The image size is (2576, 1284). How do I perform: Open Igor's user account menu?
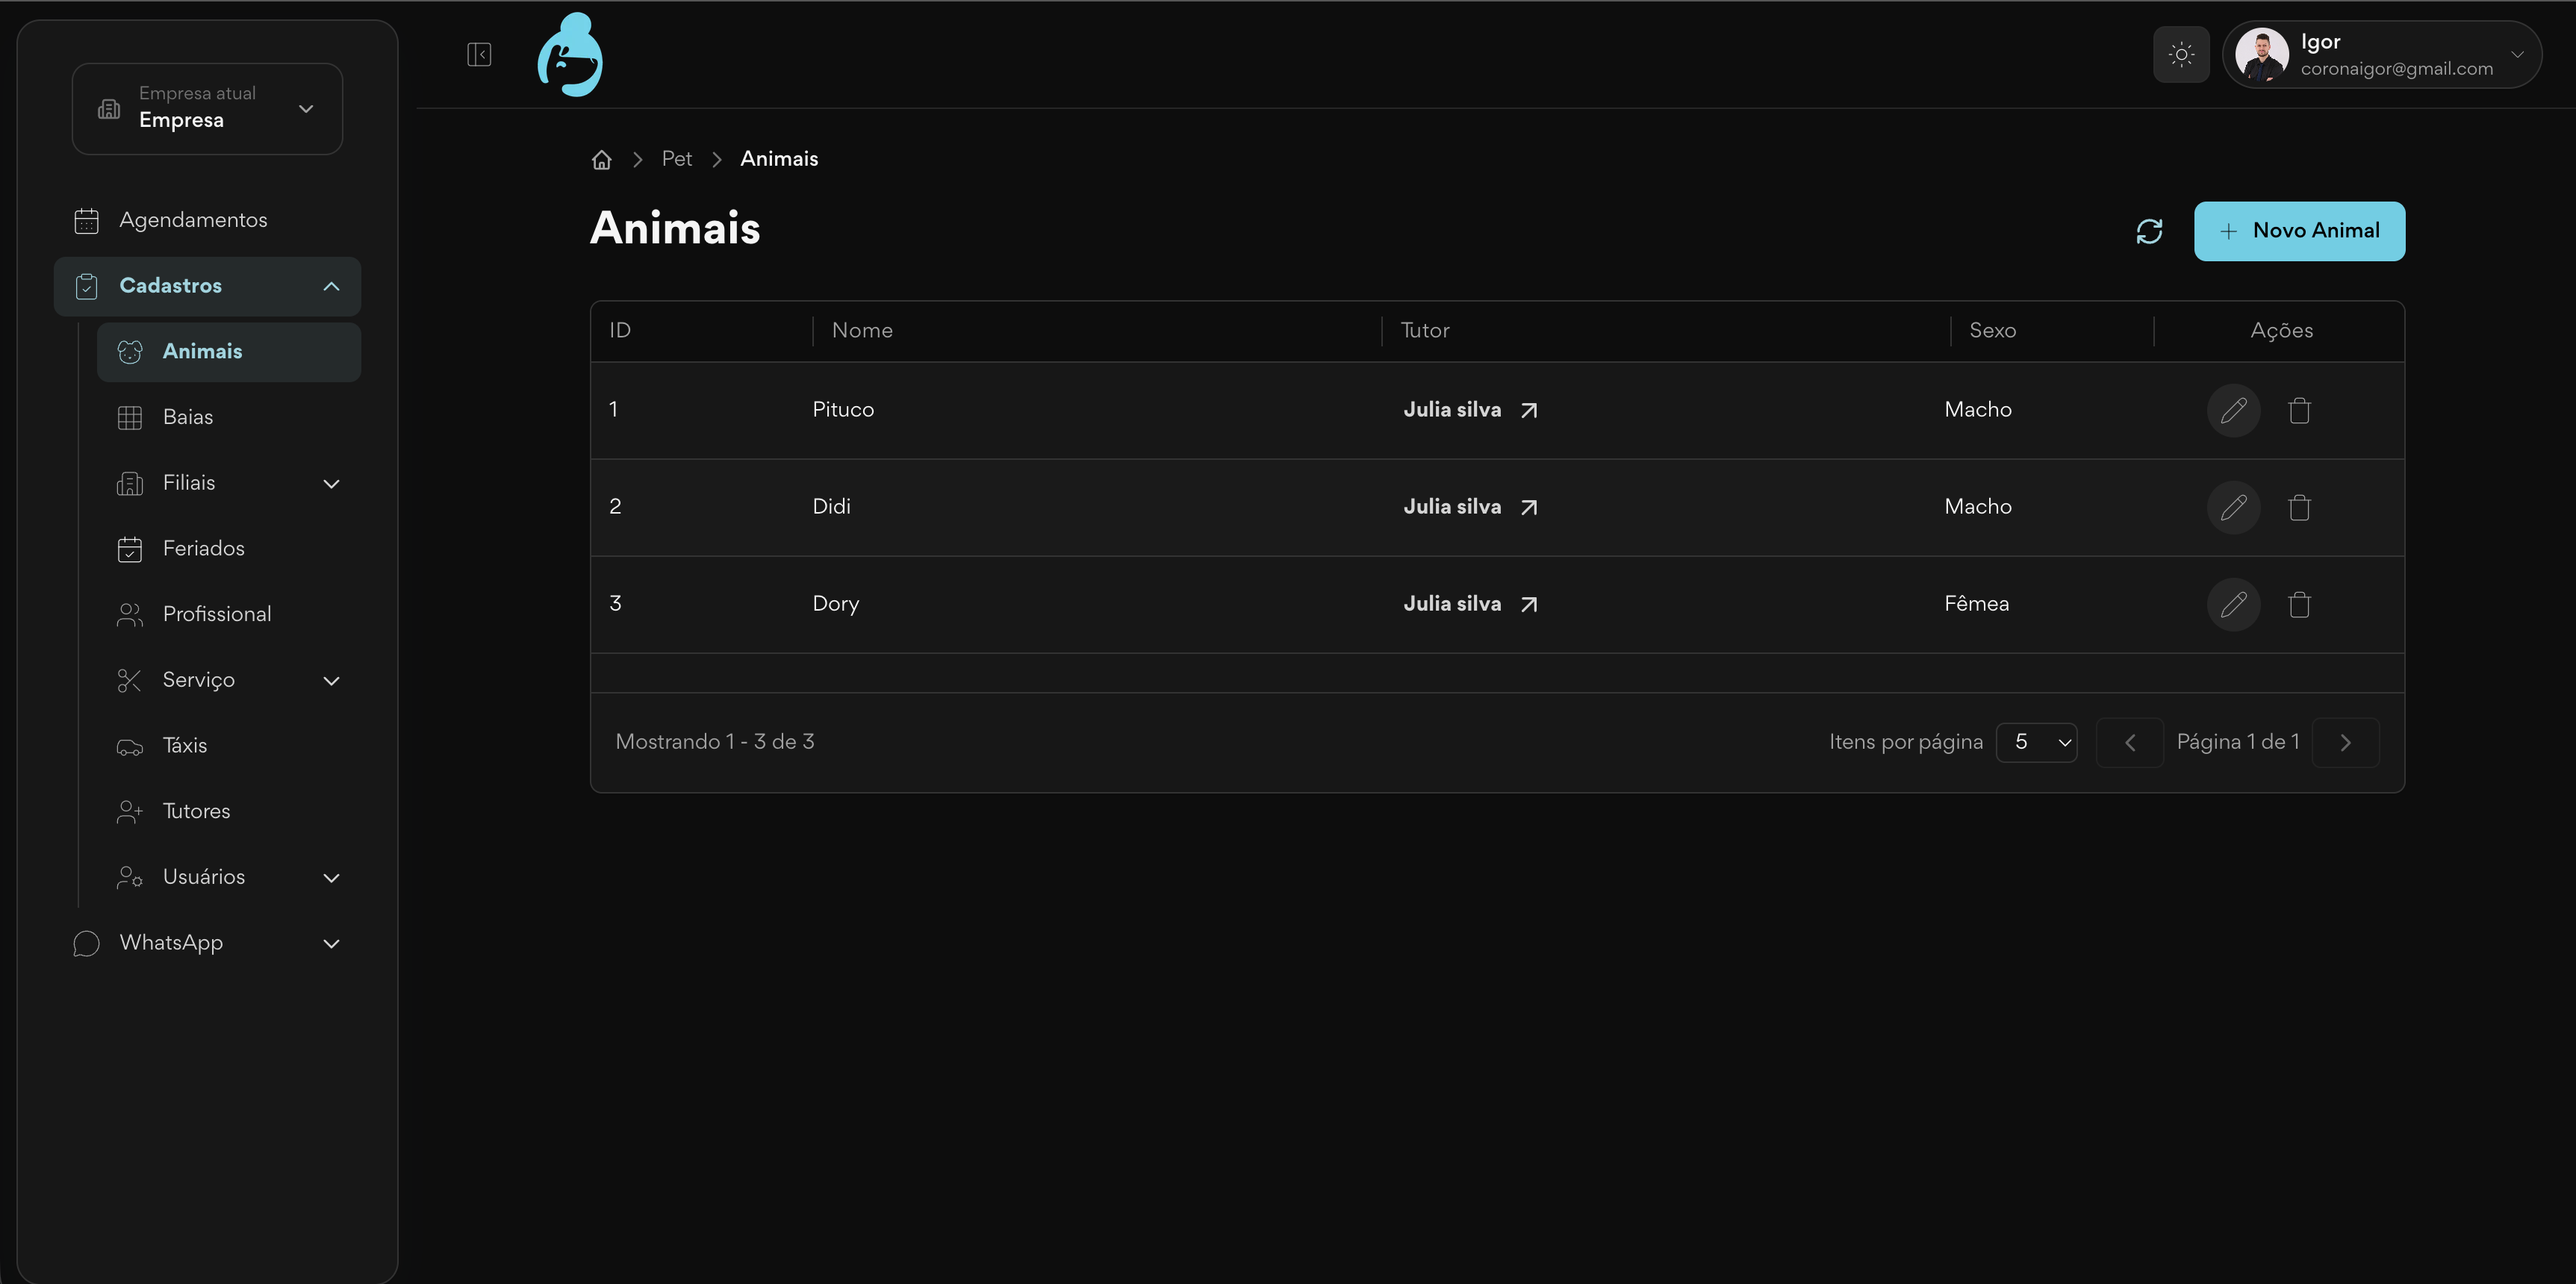[2381, 54]
